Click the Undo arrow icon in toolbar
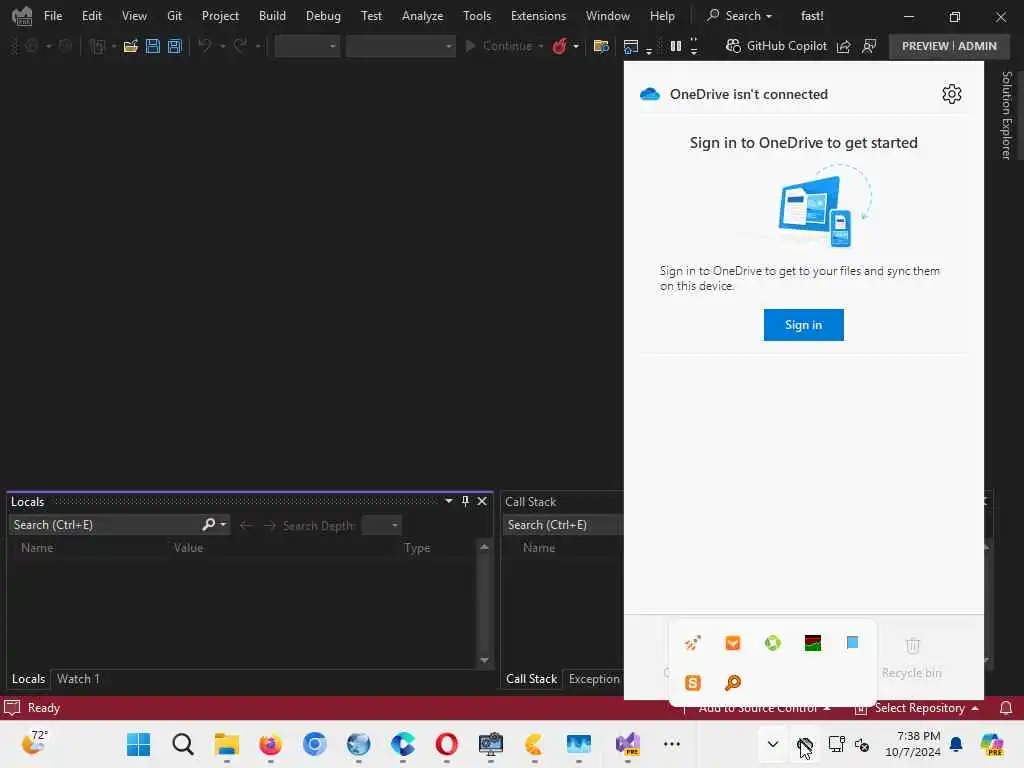The height and width of the screenshot is (768, 1024). coord(205,46)
